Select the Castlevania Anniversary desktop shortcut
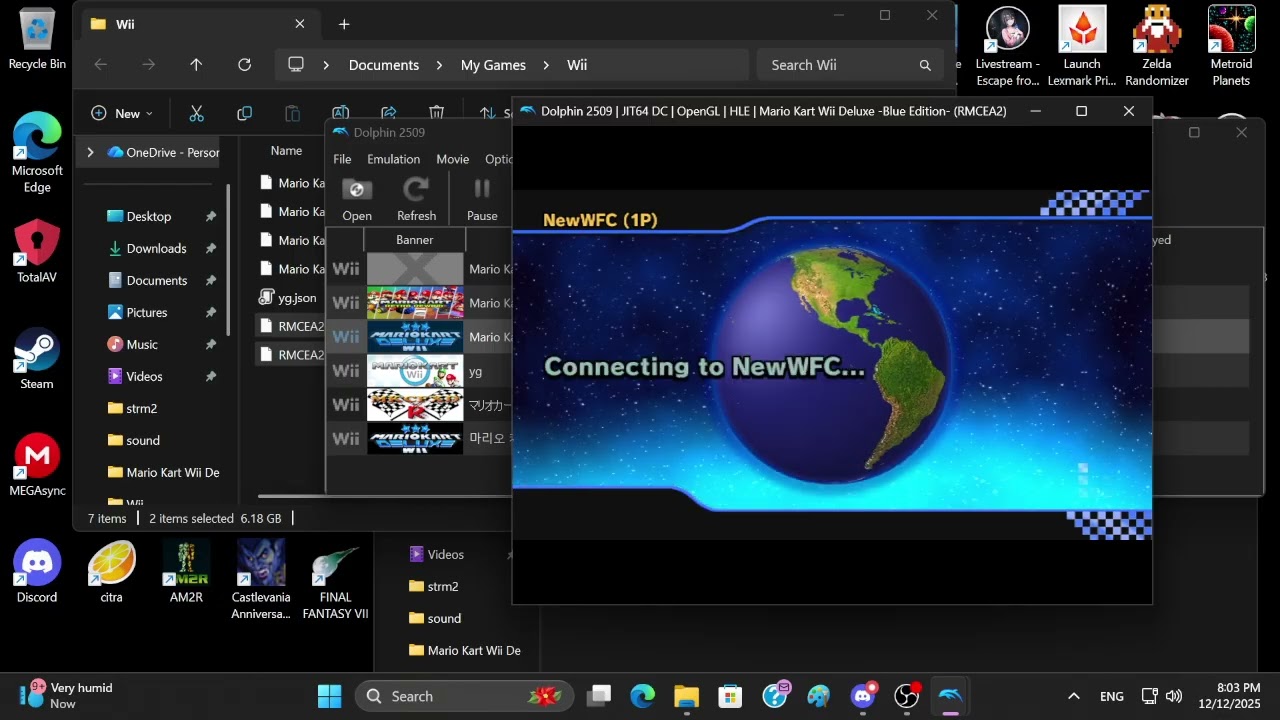The height and width of the screenshot is (720, 1280). pos(261,579)
